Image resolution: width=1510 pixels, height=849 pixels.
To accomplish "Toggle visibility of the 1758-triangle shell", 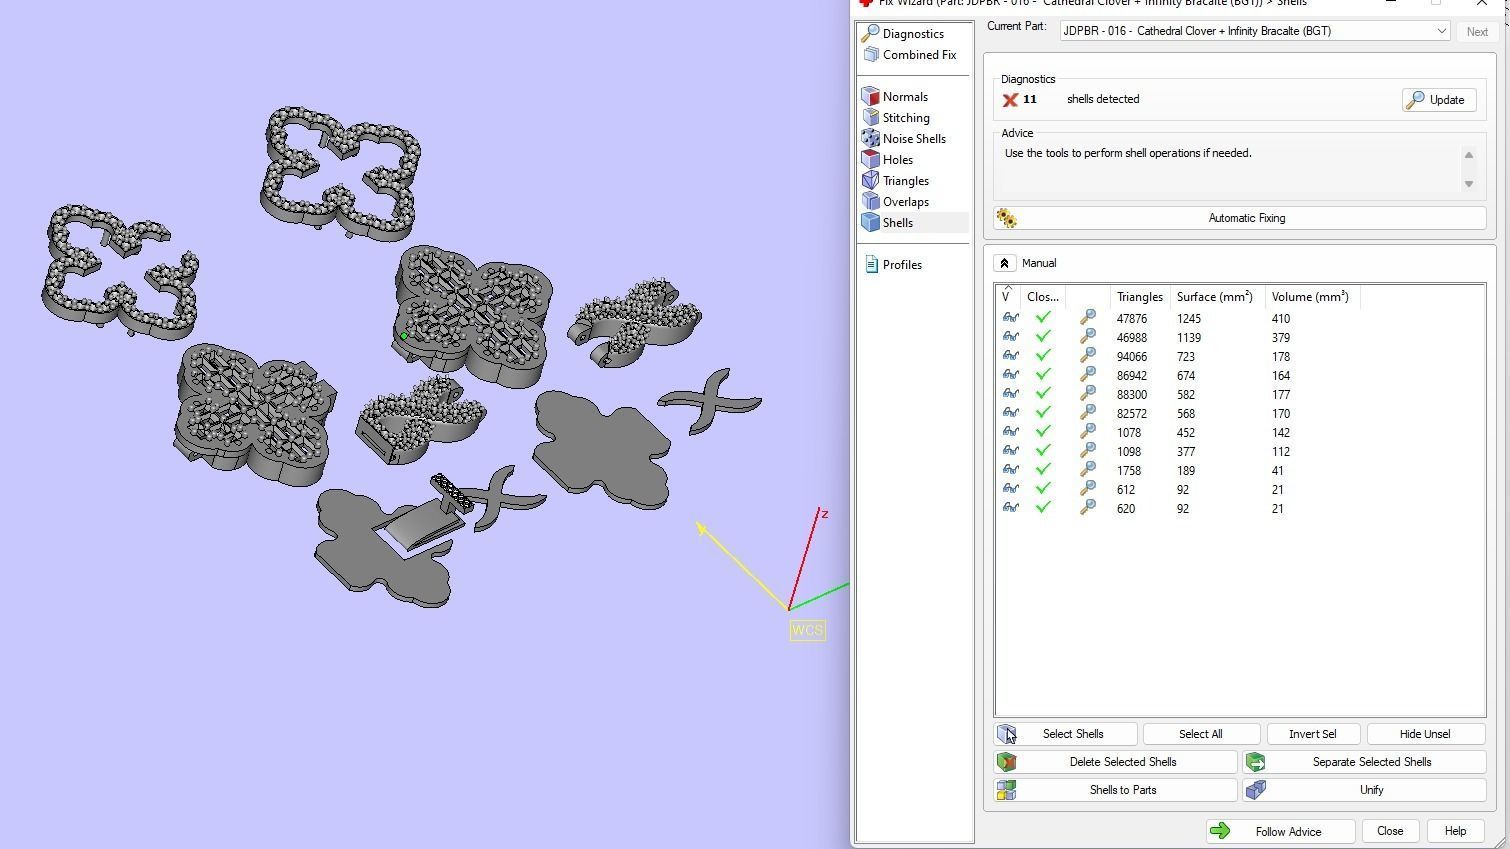I will click(1010, 470).
